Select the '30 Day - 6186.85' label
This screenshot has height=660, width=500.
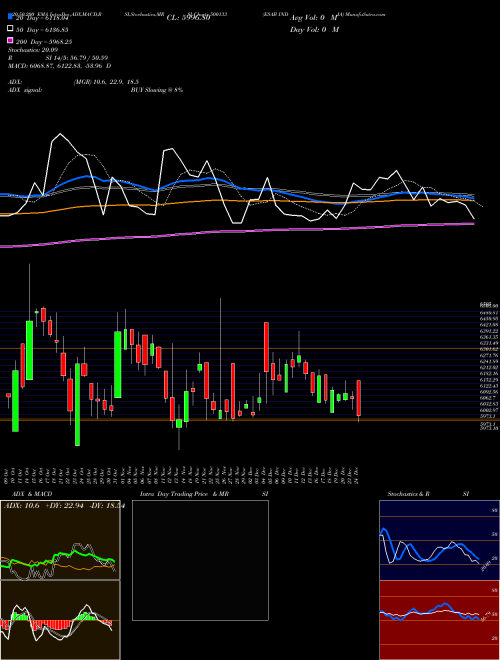point(42,30)
